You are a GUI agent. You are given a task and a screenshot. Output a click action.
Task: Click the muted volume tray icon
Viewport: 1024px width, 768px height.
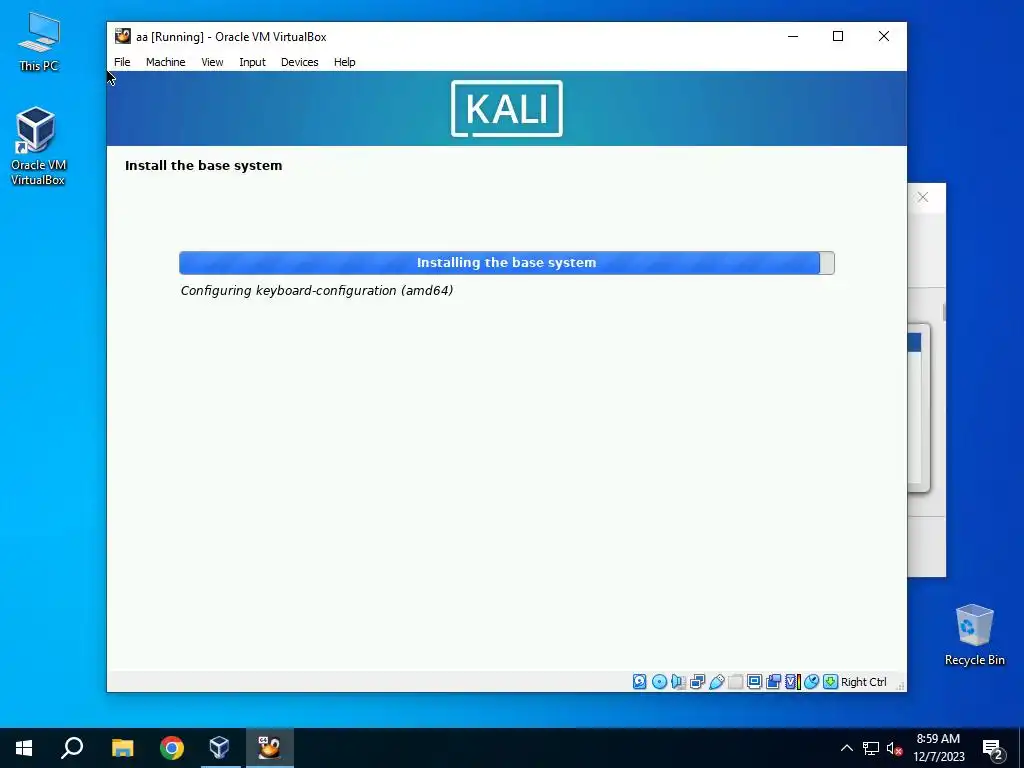(x=894, y=748)
